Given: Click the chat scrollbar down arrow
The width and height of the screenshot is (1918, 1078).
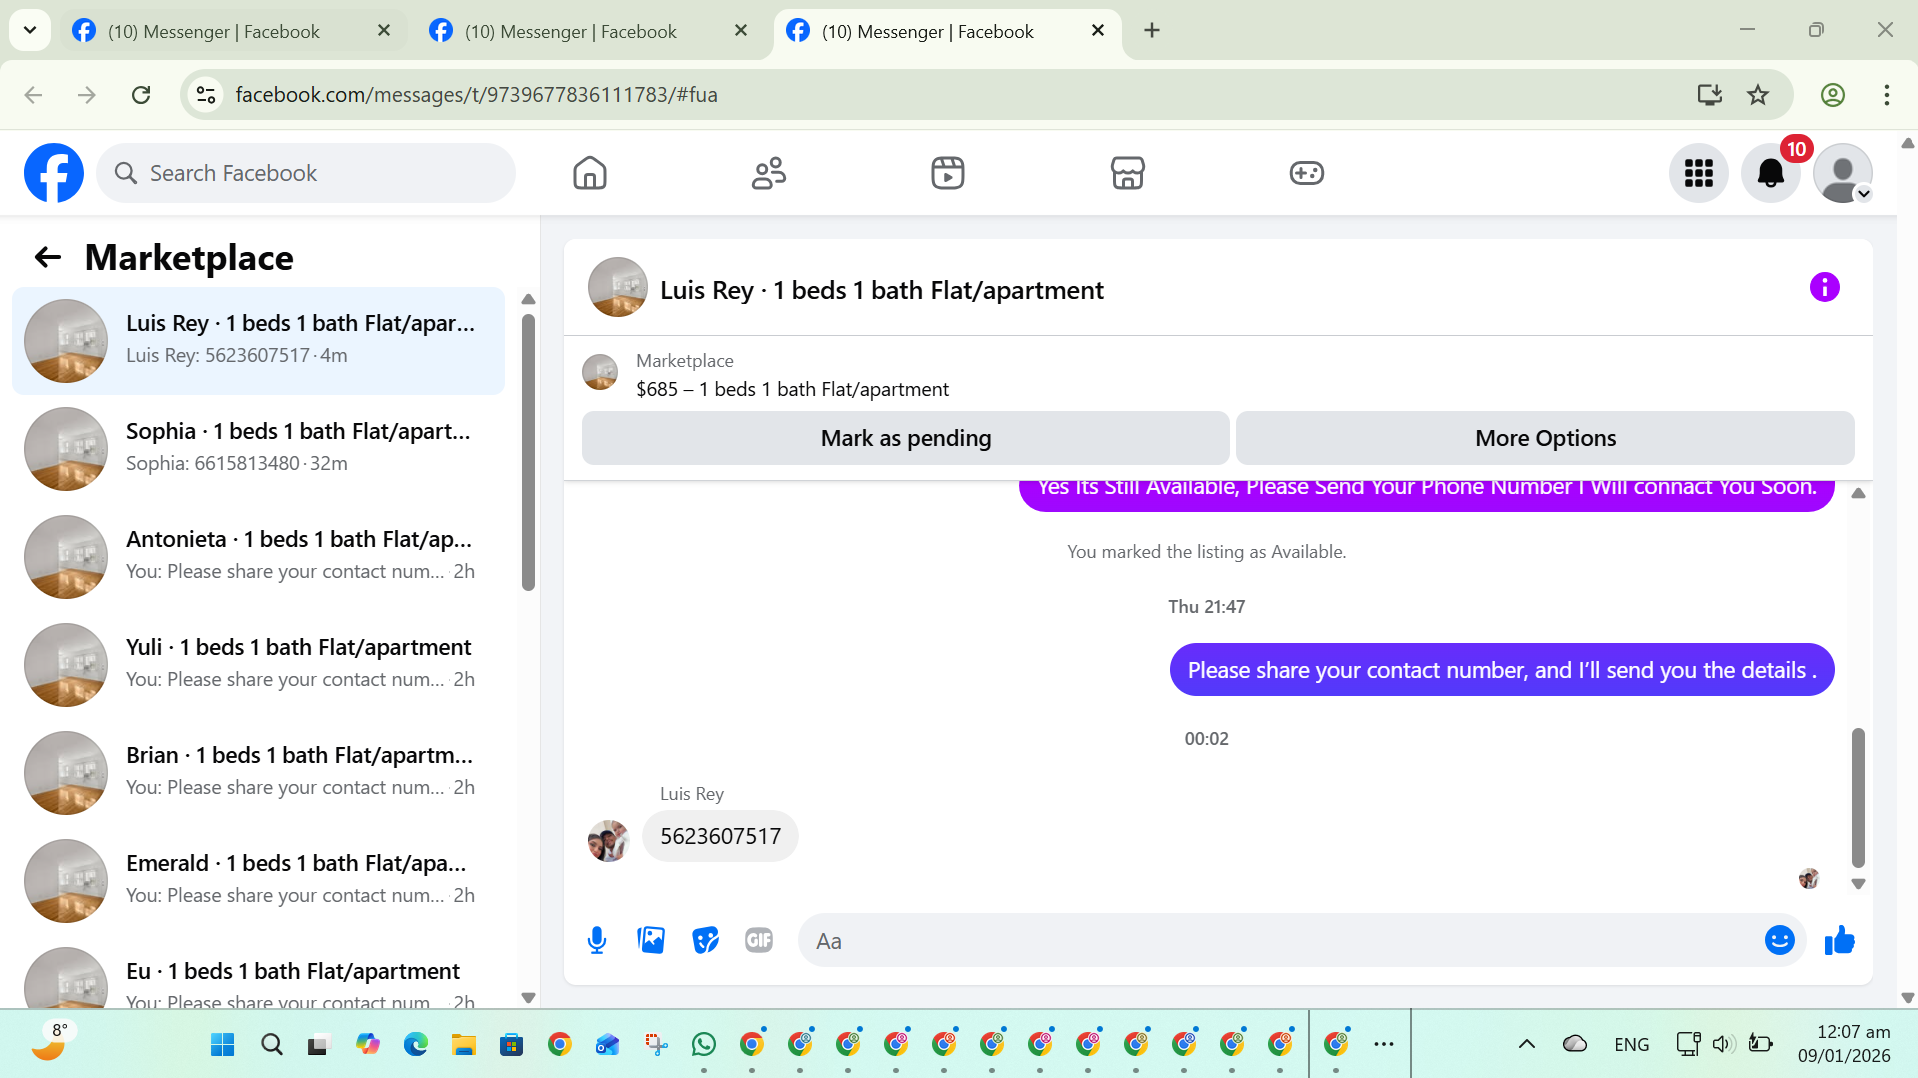Looking at the screenshot, I should click(x=1858, y=884).
